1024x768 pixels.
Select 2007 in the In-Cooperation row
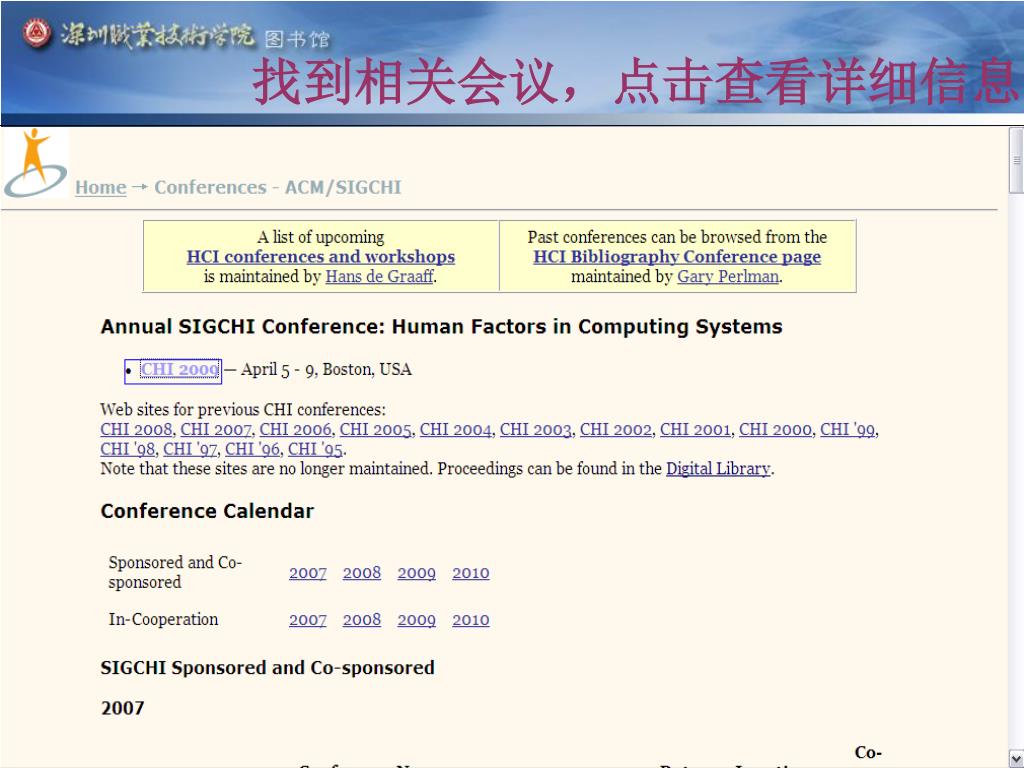(x=308, y=620)
